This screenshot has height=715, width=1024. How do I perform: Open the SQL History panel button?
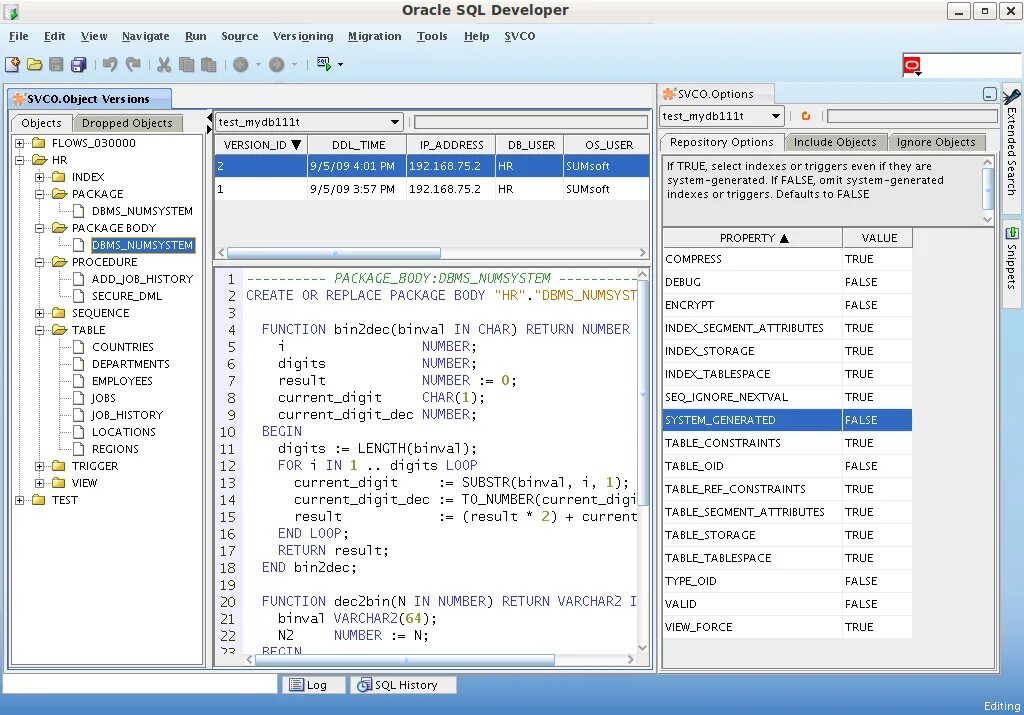[x=405, y=685]
